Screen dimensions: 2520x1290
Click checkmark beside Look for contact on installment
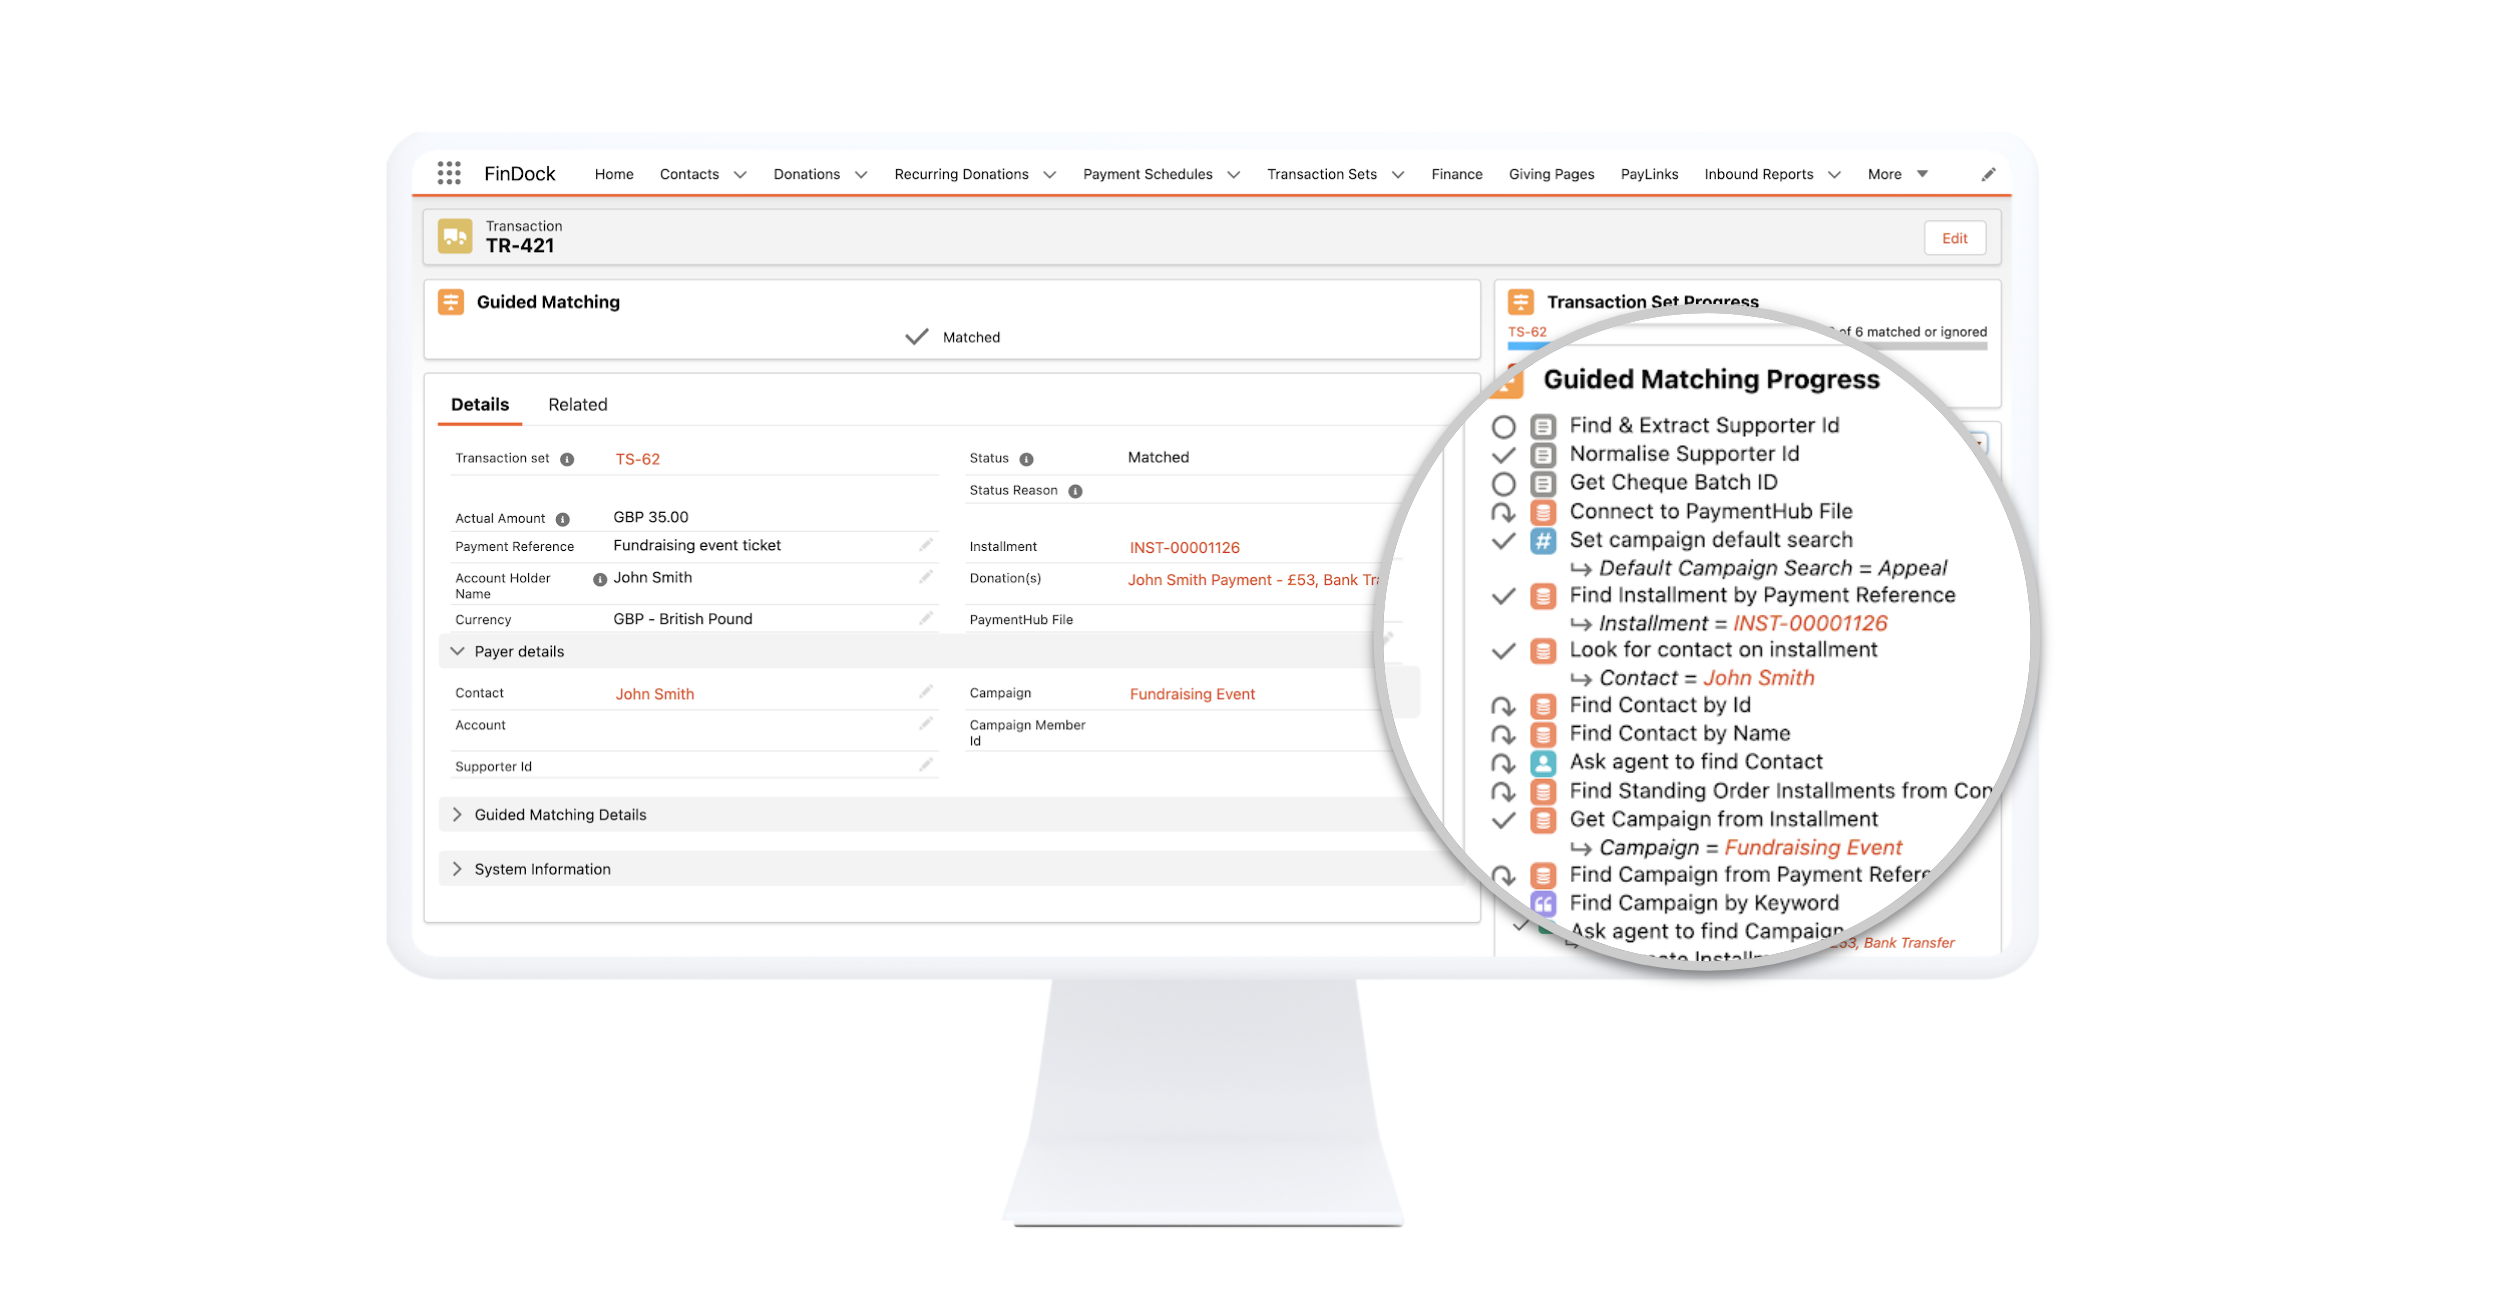(x=1503, y=651)
